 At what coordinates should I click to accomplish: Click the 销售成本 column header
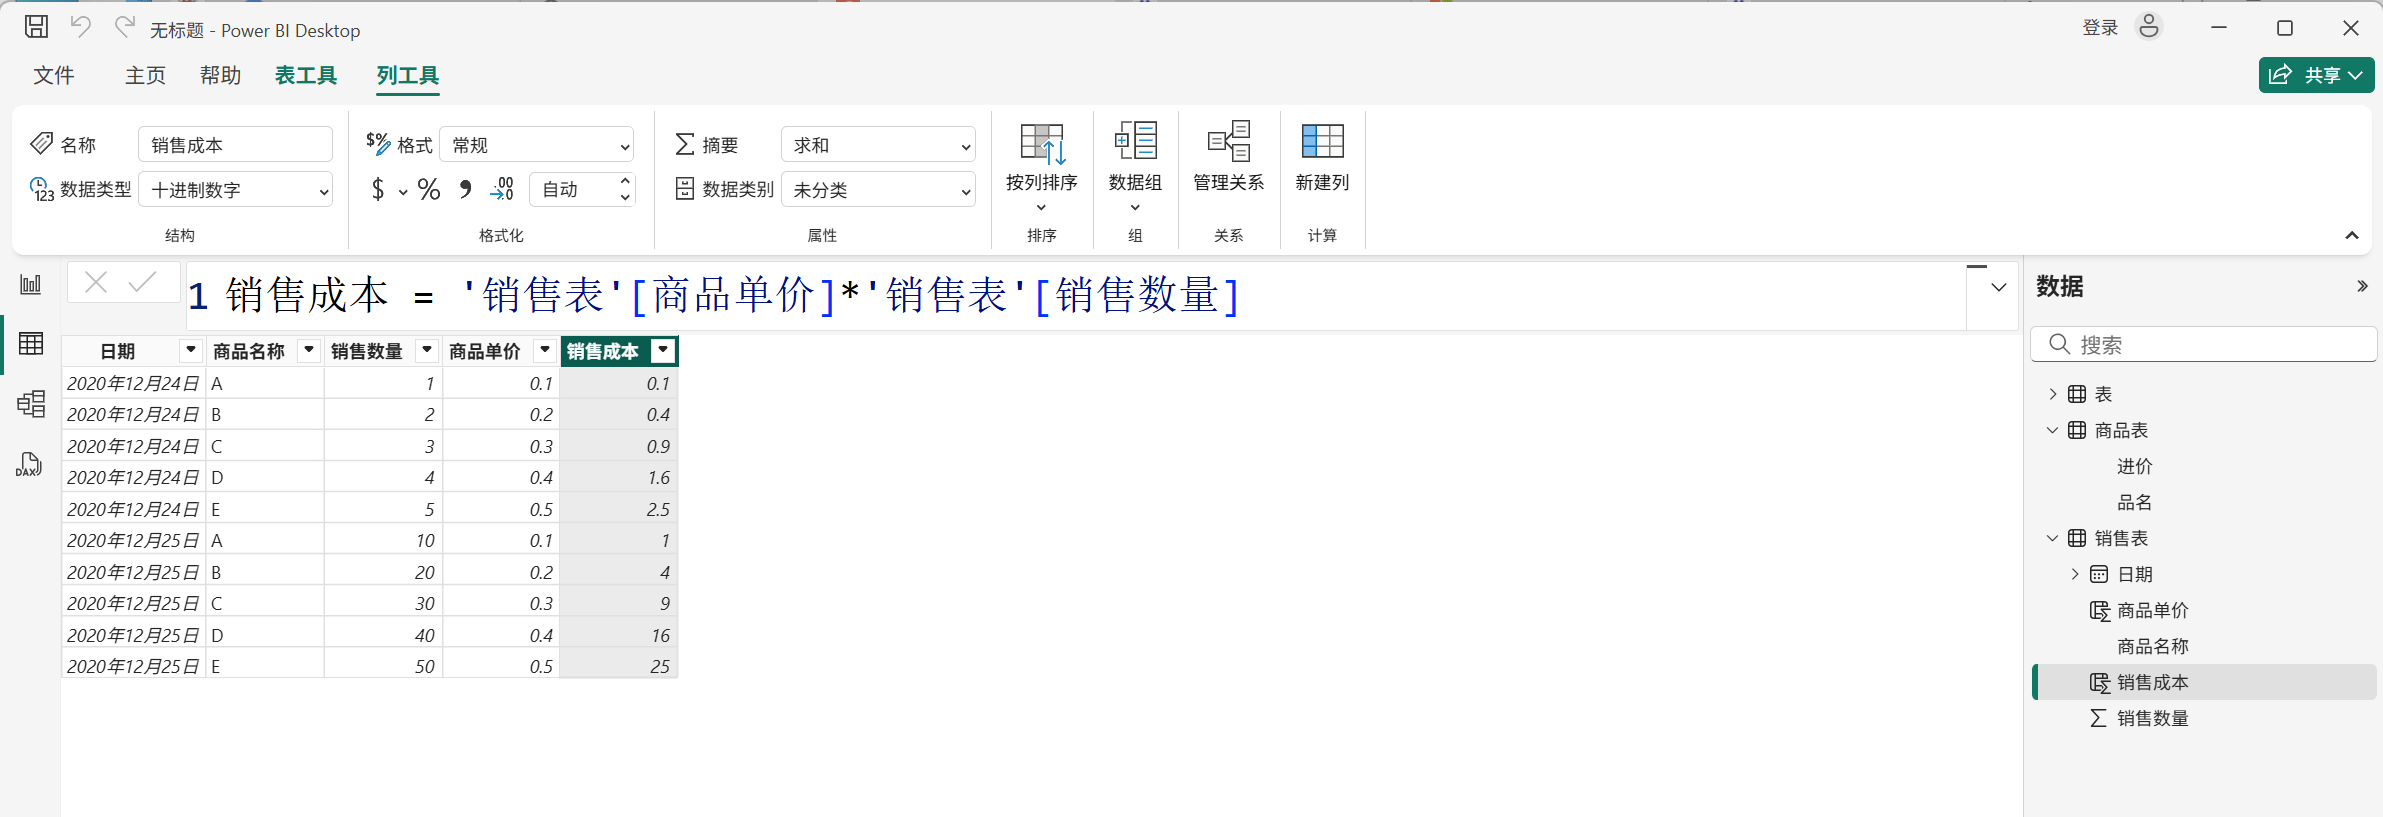click(603, 351)
